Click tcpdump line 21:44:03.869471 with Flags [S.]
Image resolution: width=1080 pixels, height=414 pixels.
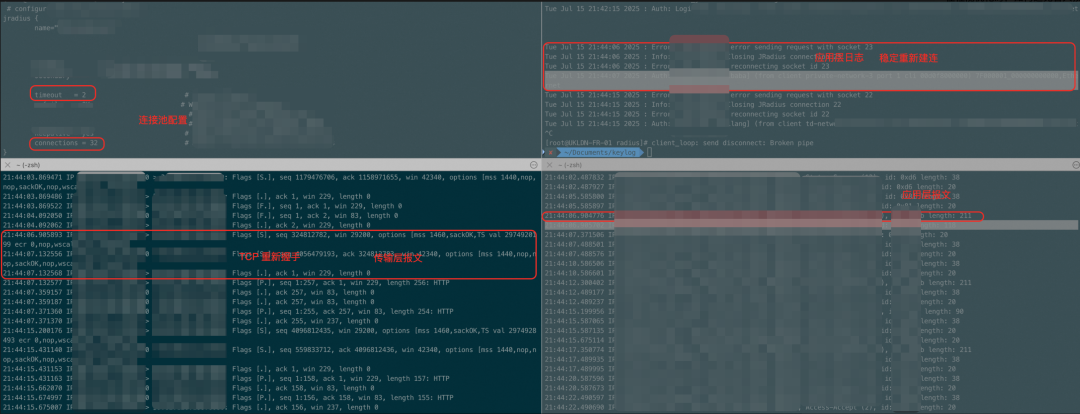point(269,177)
